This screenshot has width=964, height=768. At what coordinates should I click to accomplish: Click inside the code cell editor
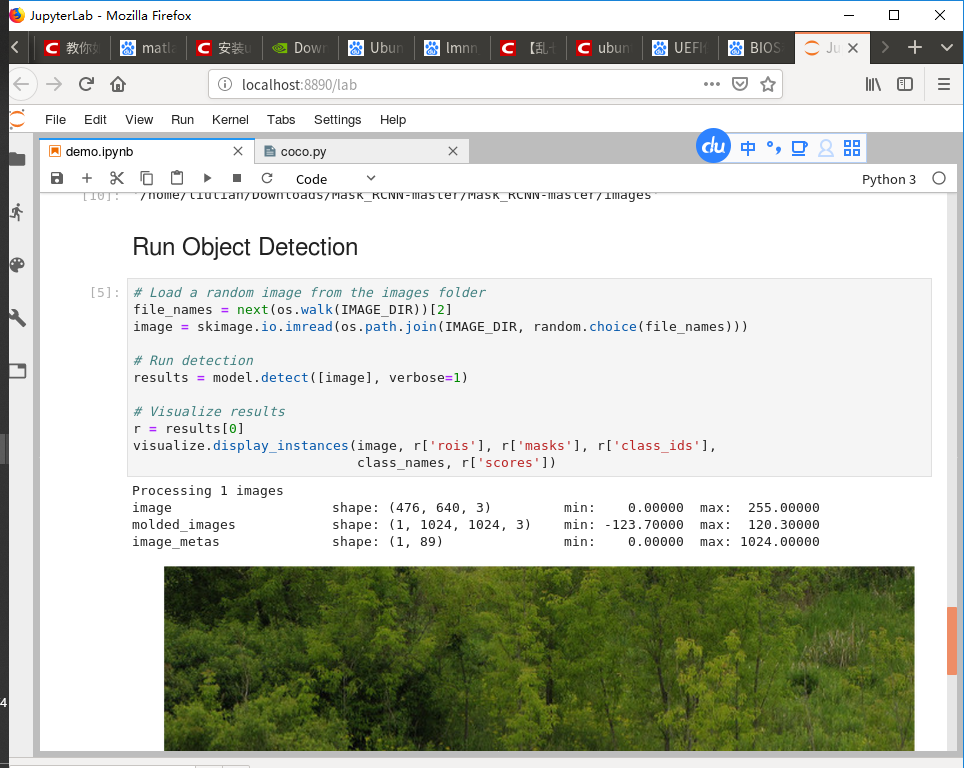pos(529,378)
